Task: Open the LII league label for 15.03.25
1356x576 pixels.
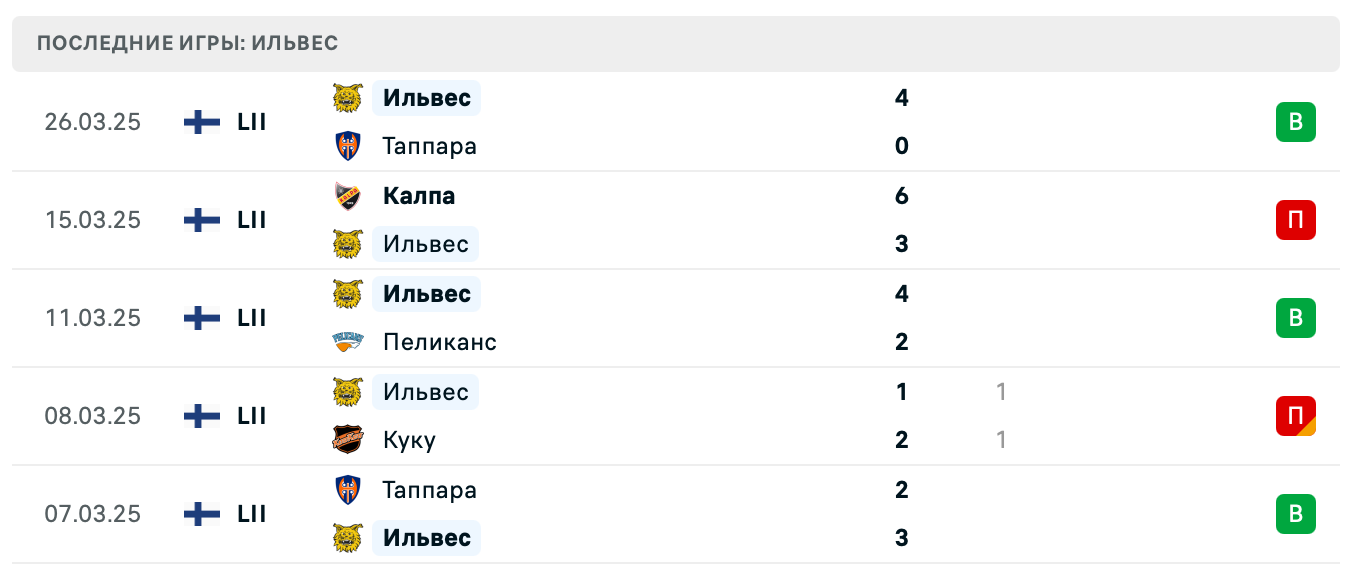Action: tap(251, 220)
